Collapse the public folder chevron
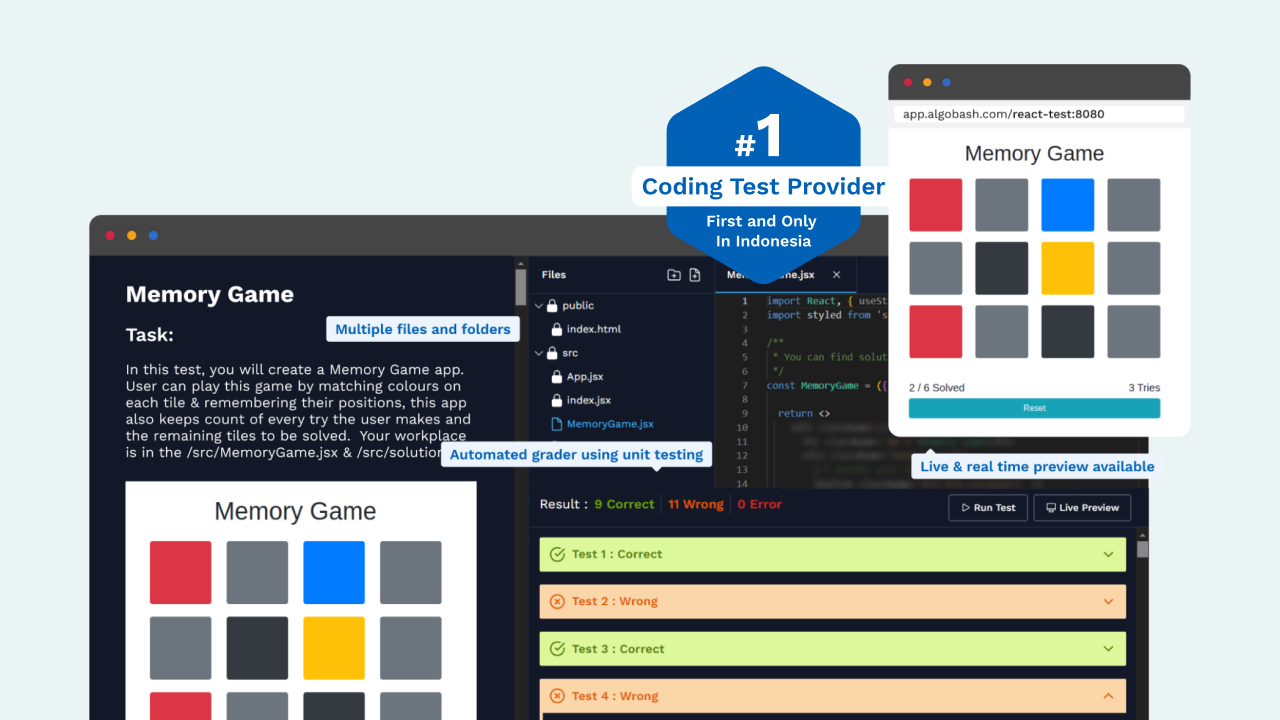Viewport: 1280px width, 720px height. (x=539, y=306)
